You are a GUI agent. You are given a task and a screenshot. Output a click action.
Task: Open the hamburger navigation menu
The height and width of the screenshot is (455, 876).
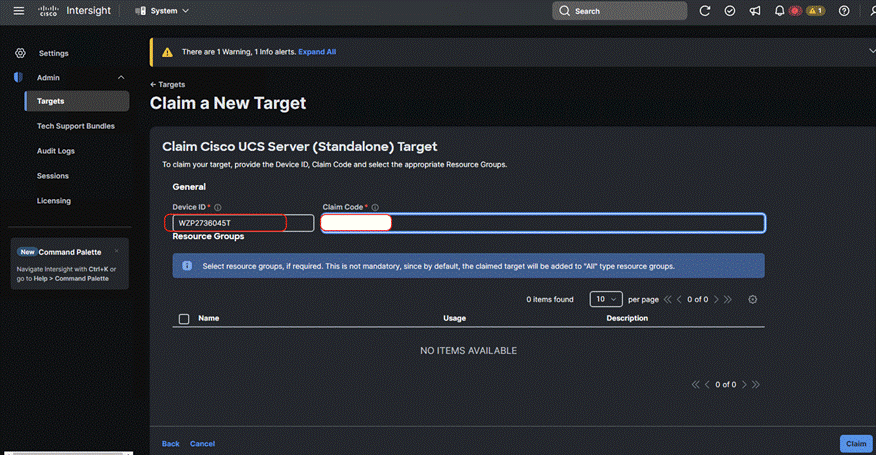pyautogui.click(x=18, y=11)
